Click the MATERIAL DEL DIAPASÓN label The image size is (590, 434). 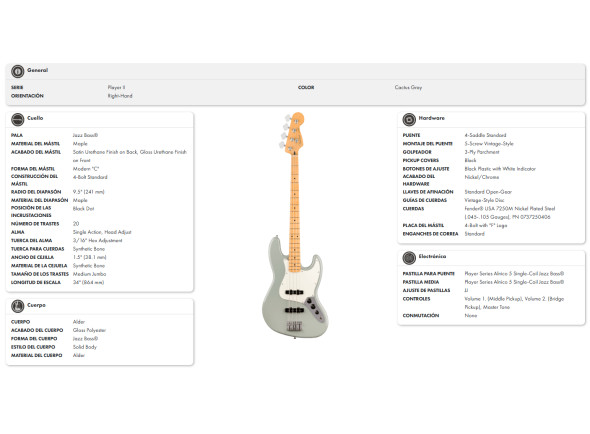[x=40, y=200]
